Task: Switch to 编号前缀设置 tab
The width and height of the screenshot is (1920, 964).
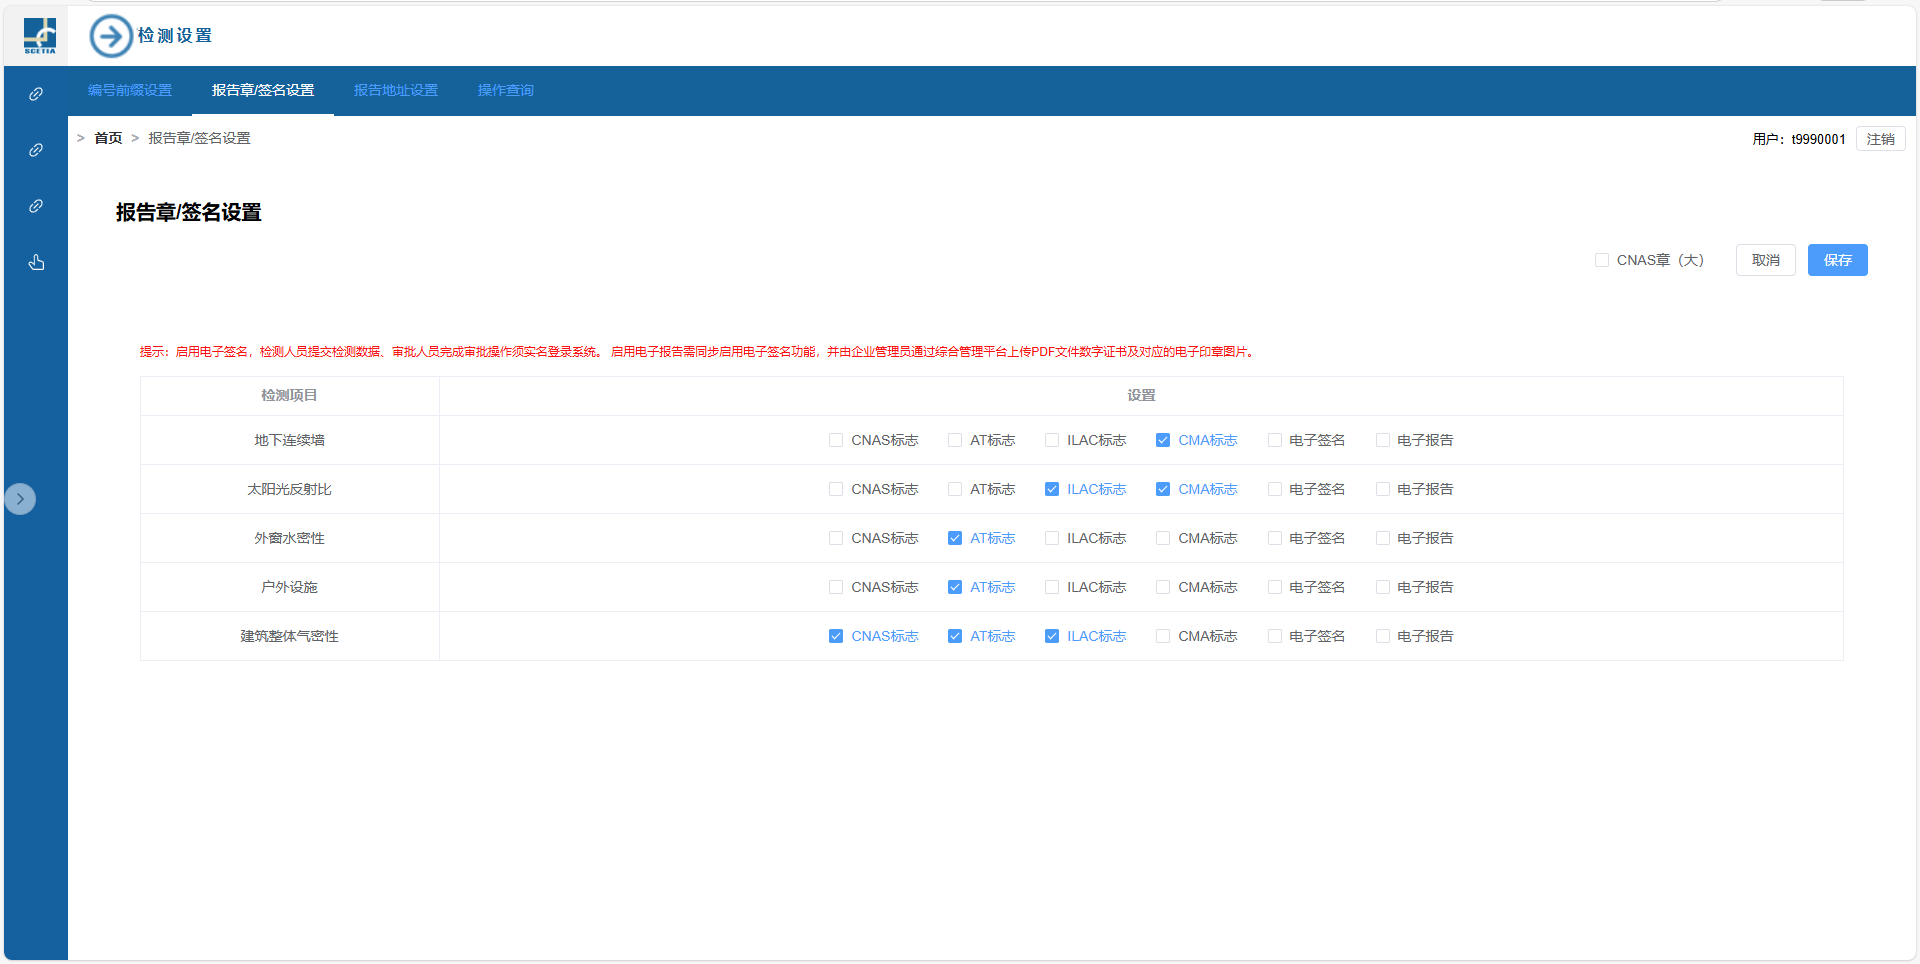Action: pos(130,90)
